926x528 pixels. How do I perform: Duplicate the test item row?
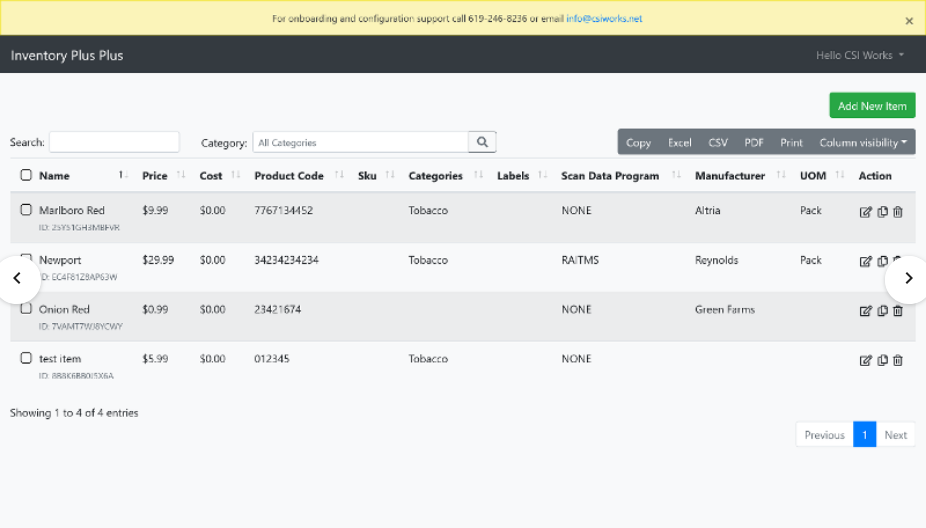(x=882, y=360)
